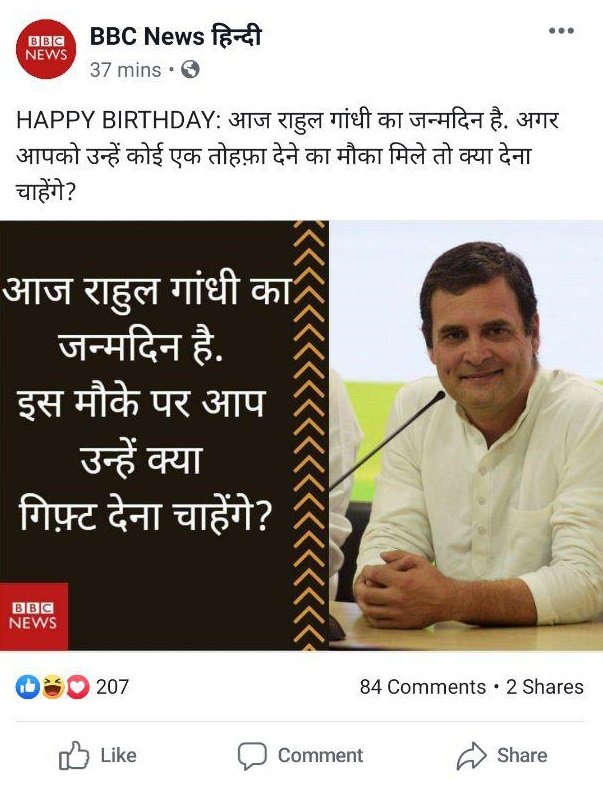Click the Share button label

tap(522, 755)
